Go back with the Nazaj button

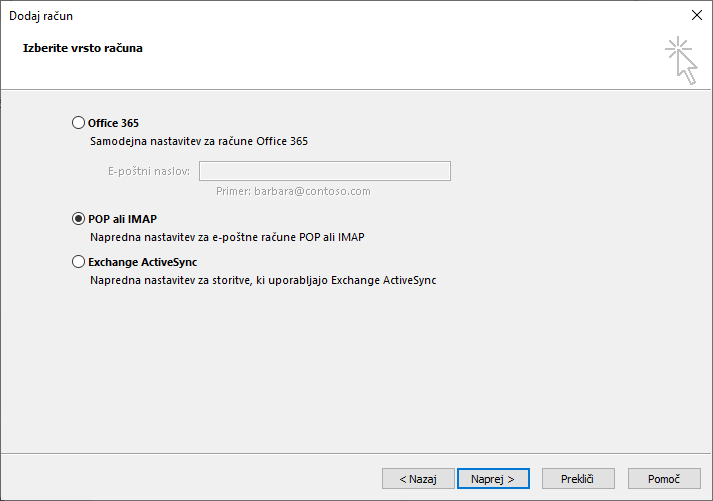[418, 479]
